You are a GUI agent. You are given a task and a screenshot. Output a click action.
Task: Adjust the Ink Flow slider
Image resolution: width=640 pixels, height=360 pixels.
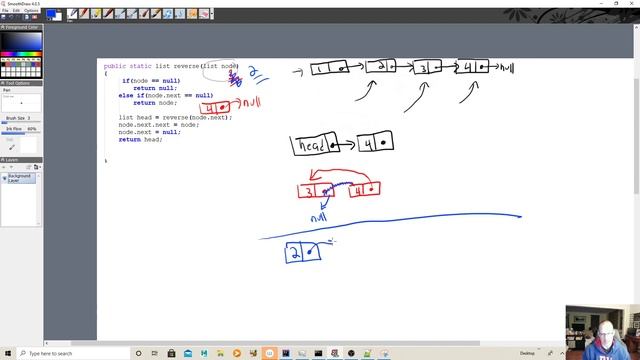coord(21,133)
